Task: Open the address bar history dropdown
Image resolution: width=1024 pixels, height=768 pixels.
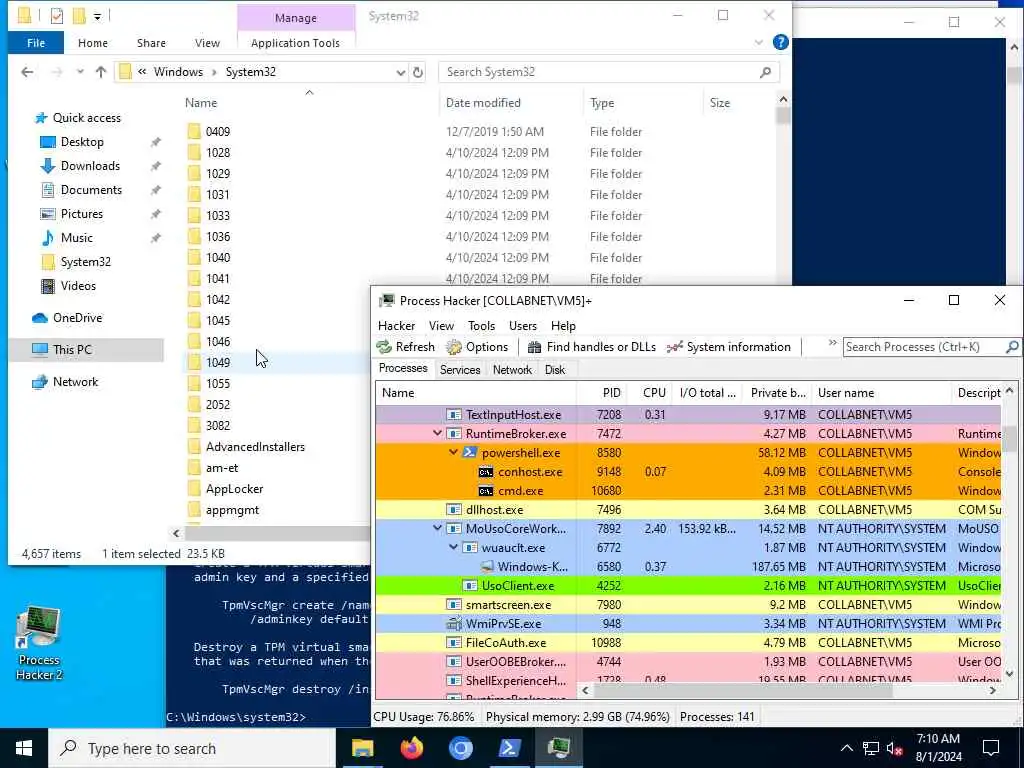Action: 400,72
